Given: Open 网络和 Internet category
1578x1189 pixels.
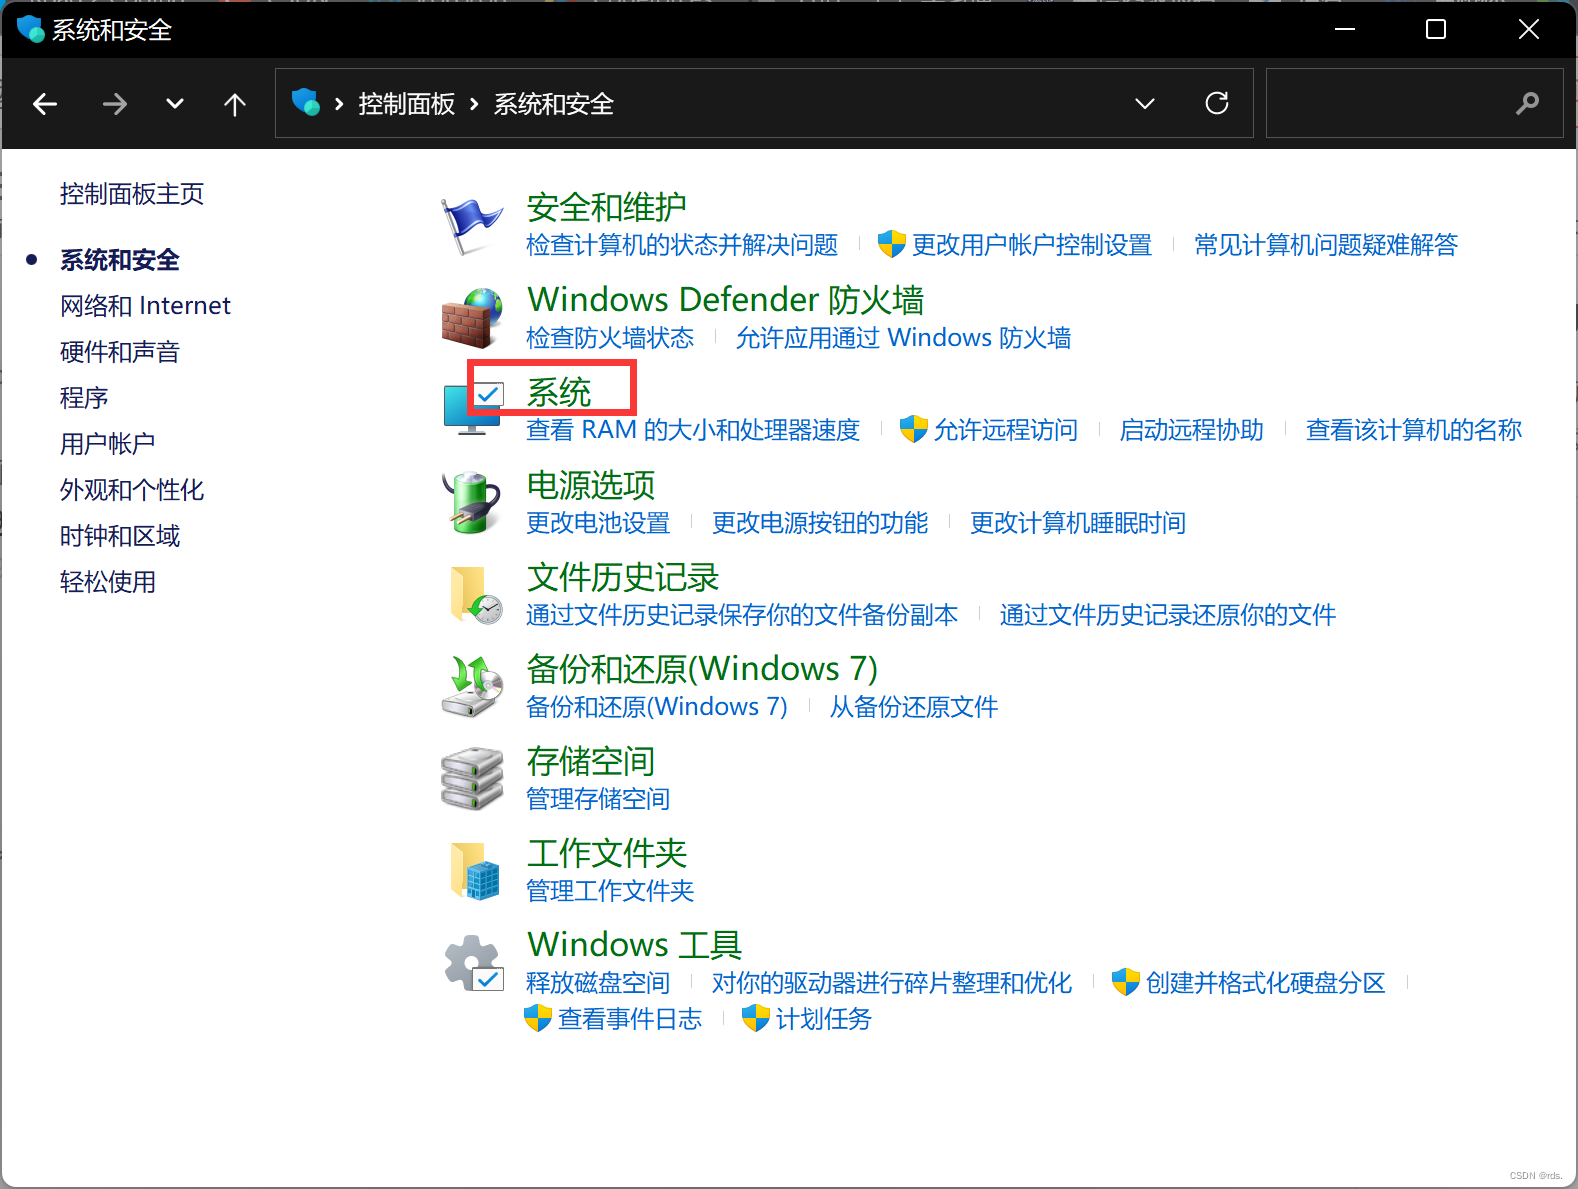Looking at the screenshot, I should [x=145, y=306].
